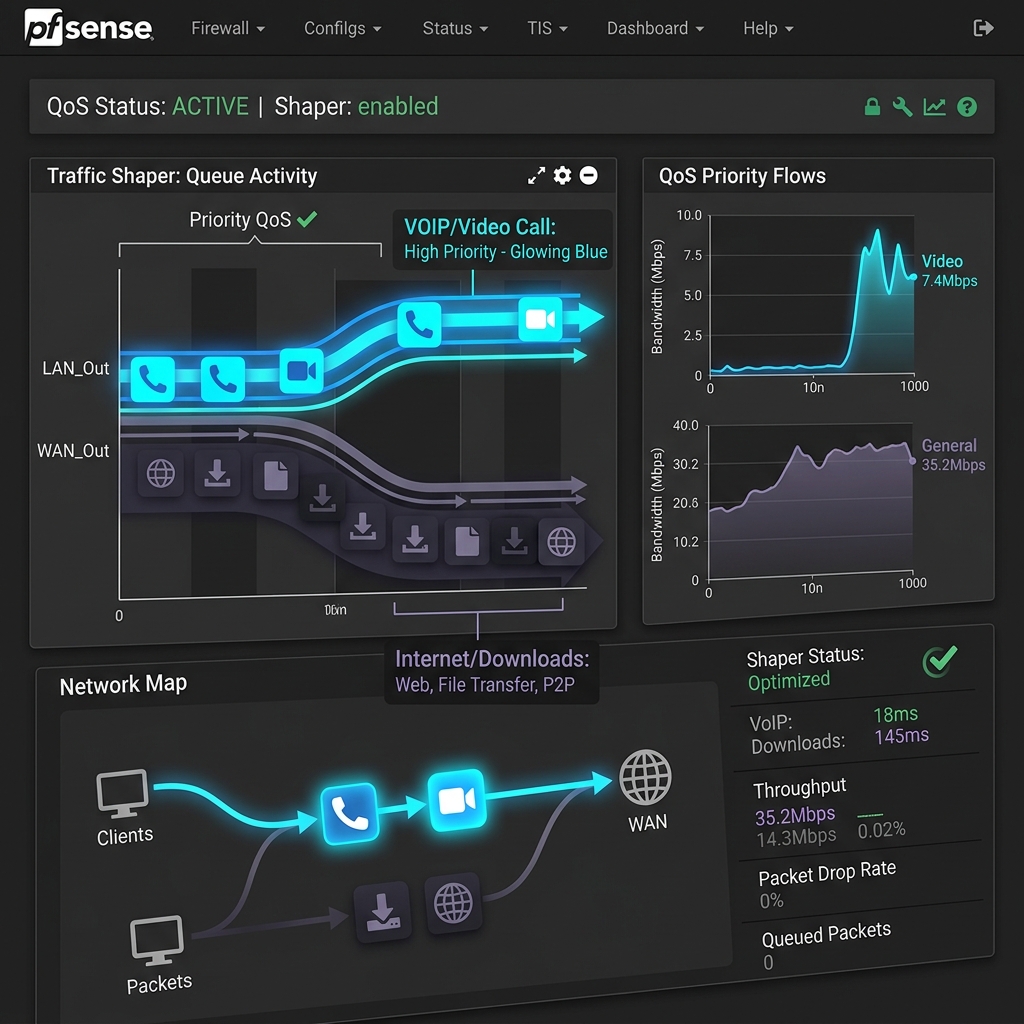Click the WAN_Out queue label
This screenshot has width=1024, height=1024.
[73, 451]
